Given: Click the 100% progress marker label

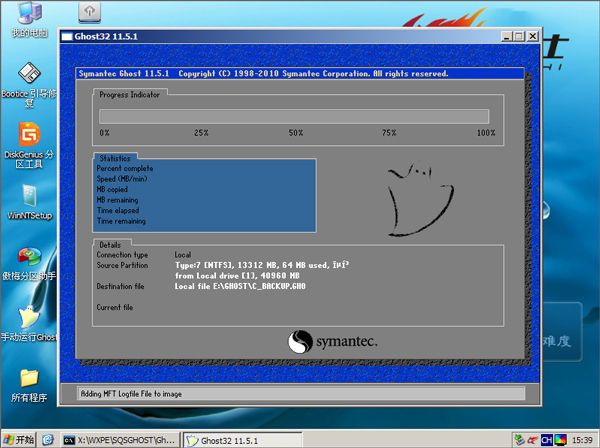Looking at the screenshot, I should (x=486, y=133).
